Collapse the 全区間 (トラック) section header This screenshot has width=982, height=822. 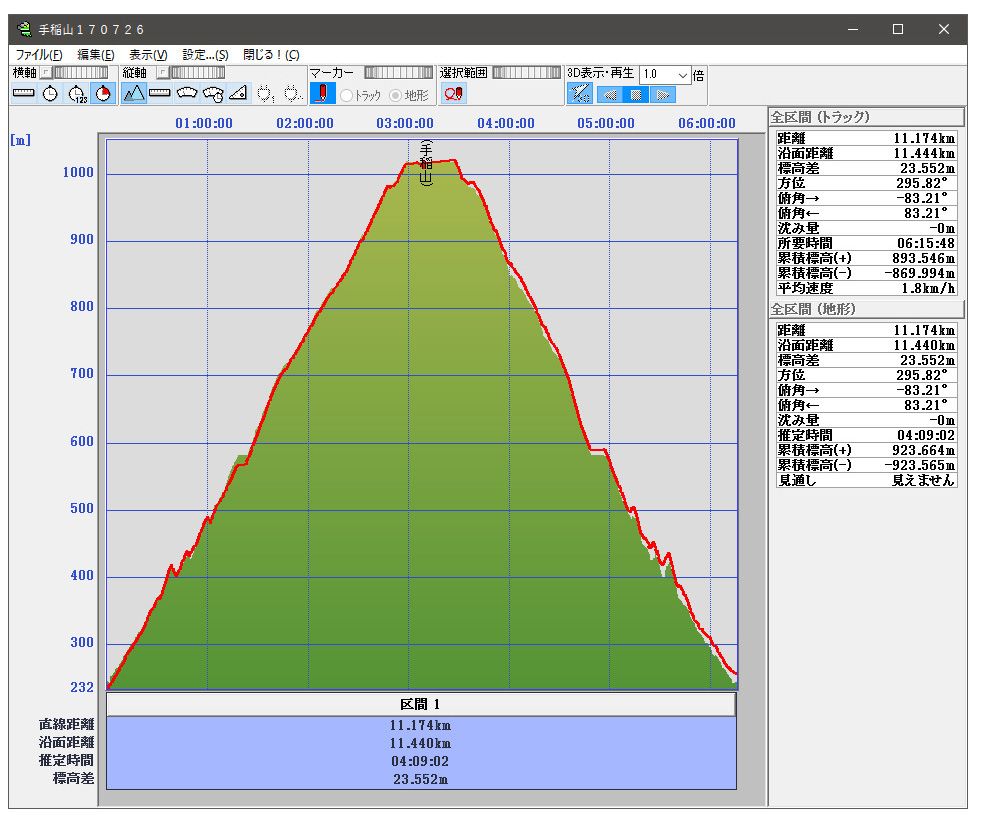(866, 117)
